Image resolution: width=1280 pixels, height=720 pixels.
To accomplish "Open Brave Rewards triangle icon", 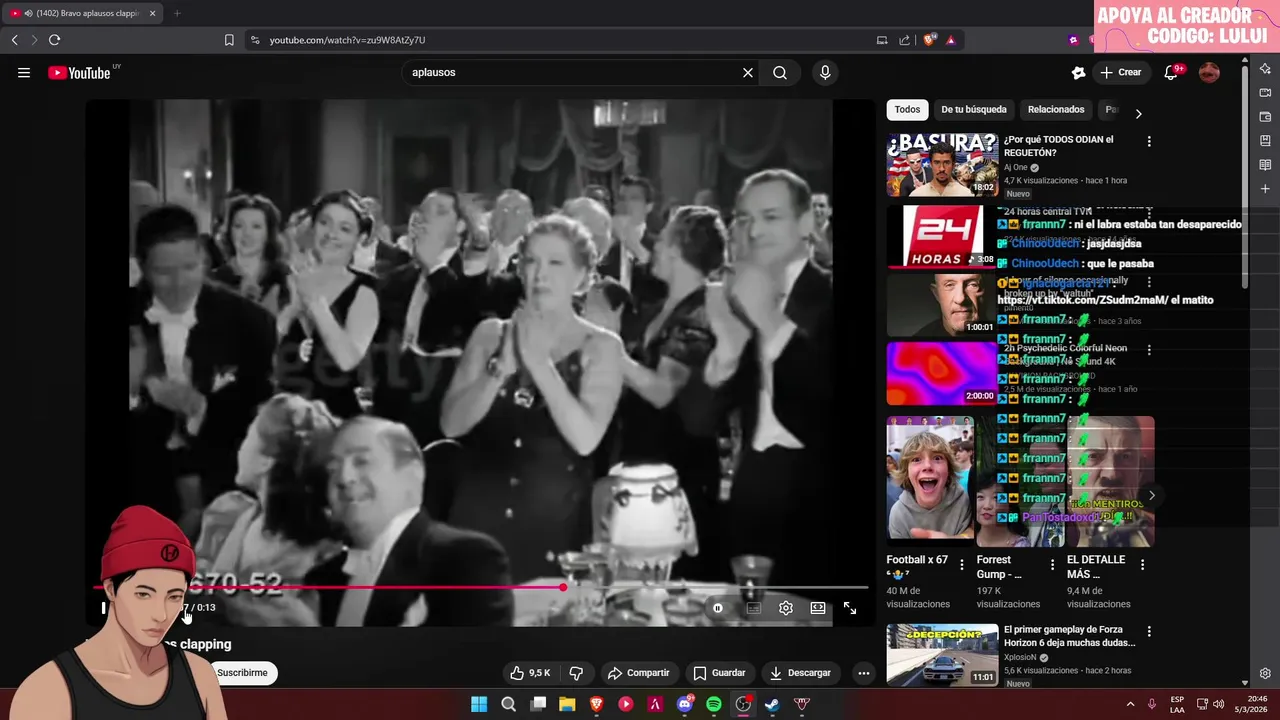I will (950, 40).
